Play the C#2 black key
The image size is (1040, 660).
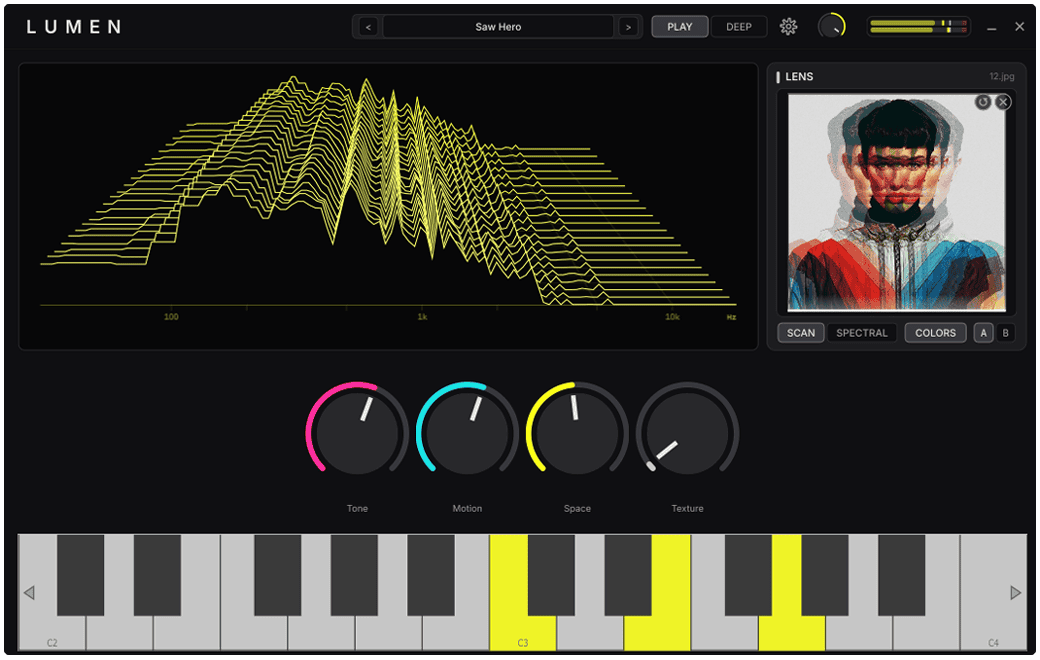pyautogui.click(x=80, y=574)
